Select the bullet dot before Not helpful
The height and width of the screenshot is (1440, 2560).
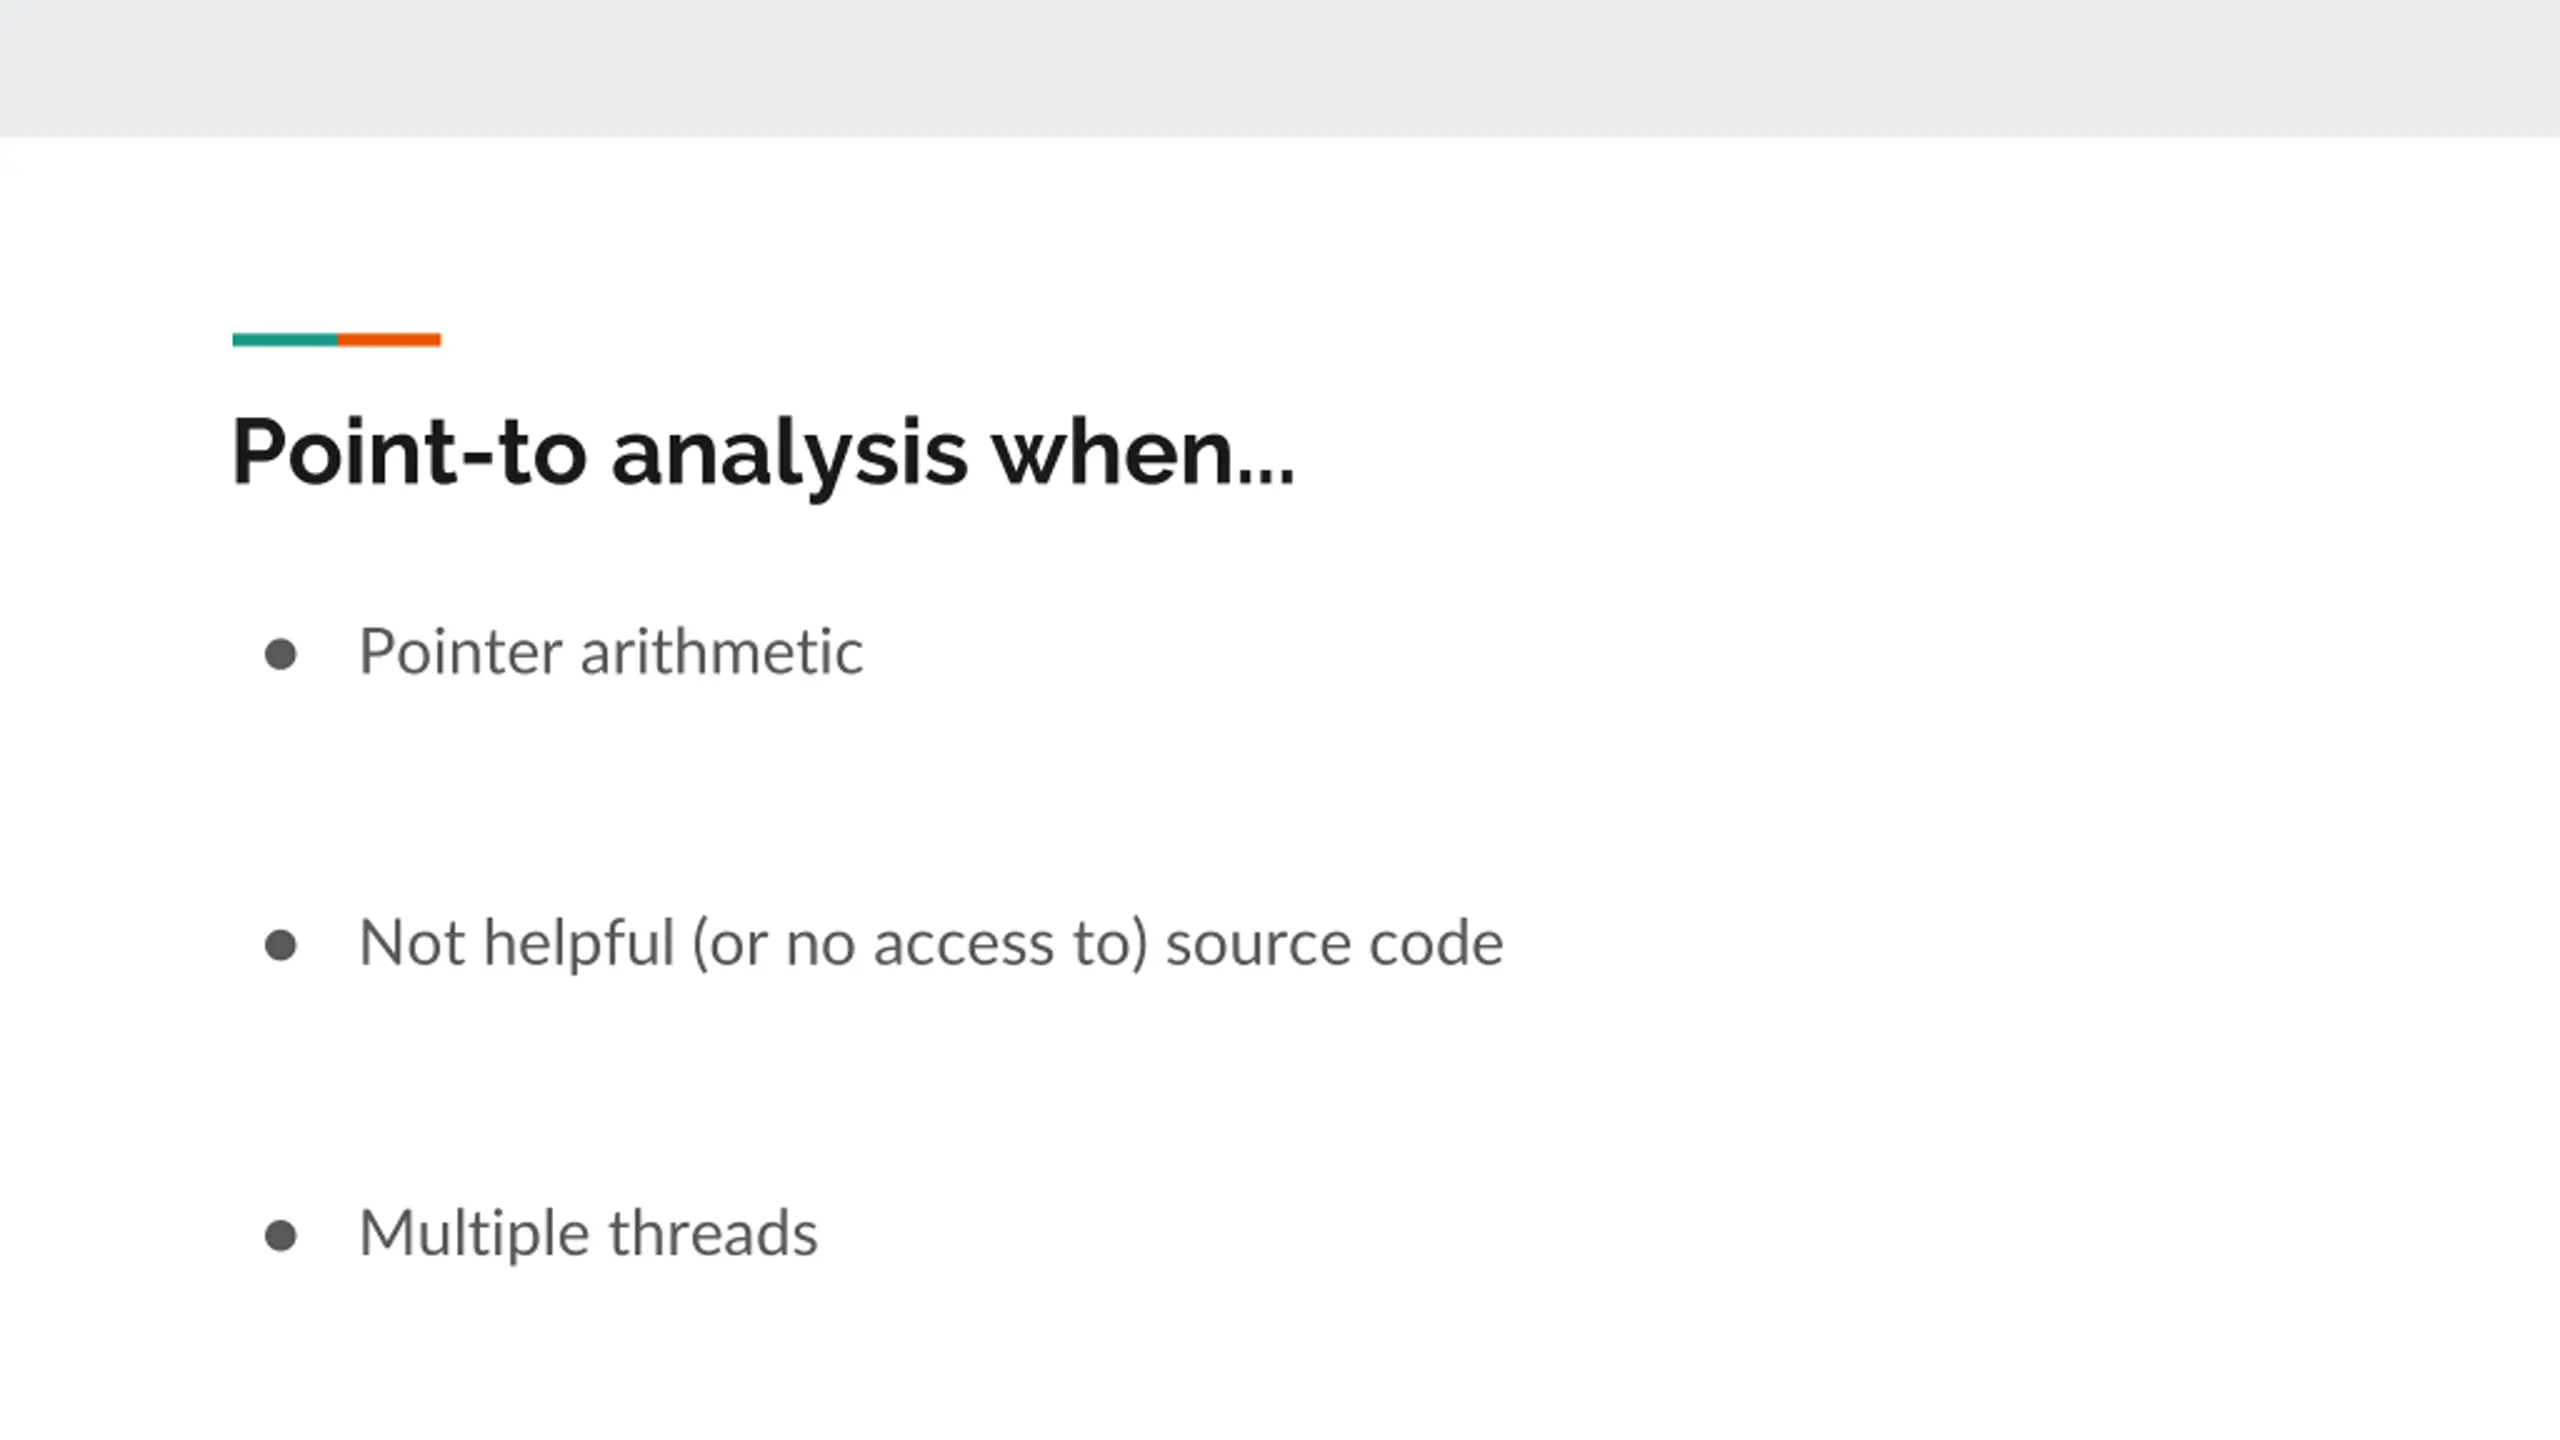click(x=280, y=945)
